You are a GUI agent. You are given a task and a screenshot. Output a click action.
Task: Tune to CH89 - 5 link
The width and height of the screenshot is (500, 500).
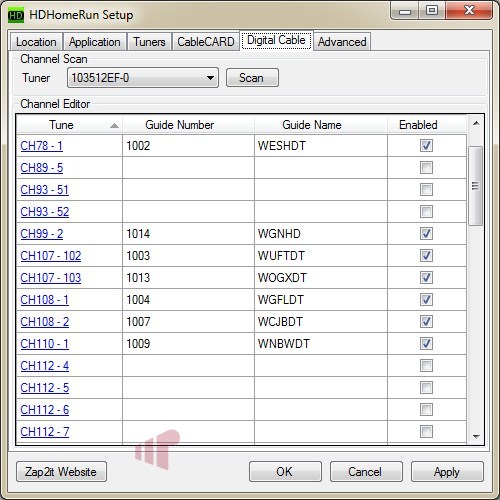pyautogui.click(x=42, y=168)
